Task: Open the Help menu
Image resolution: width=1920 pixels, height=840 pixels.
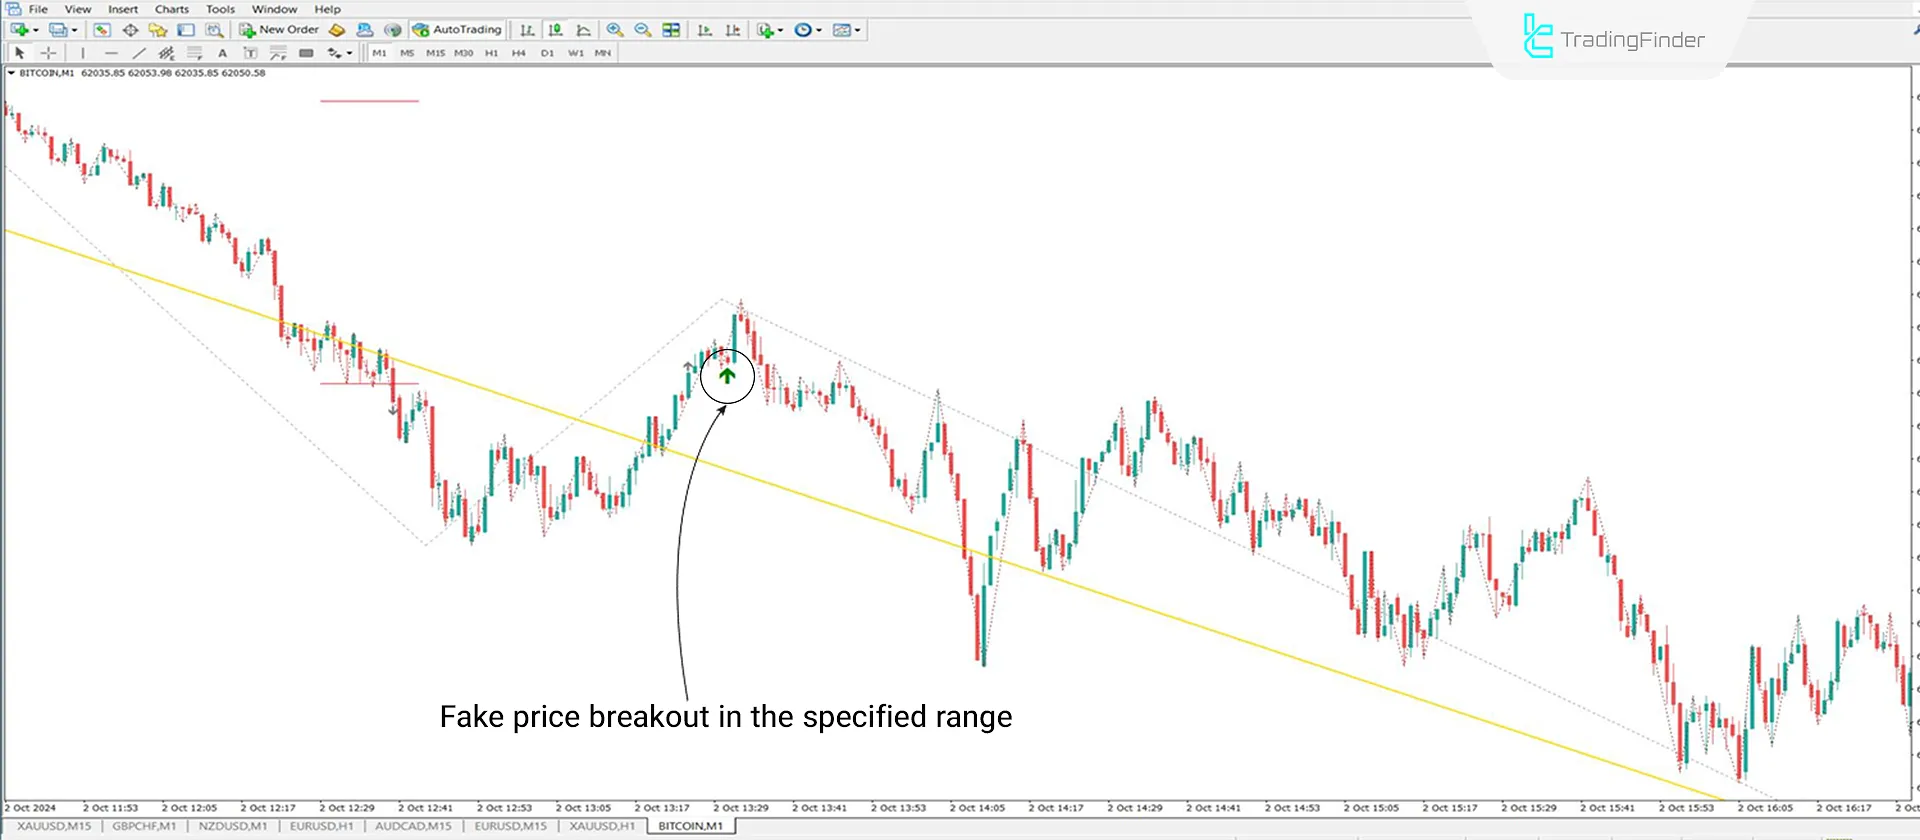Action: [x=327, y=9]
